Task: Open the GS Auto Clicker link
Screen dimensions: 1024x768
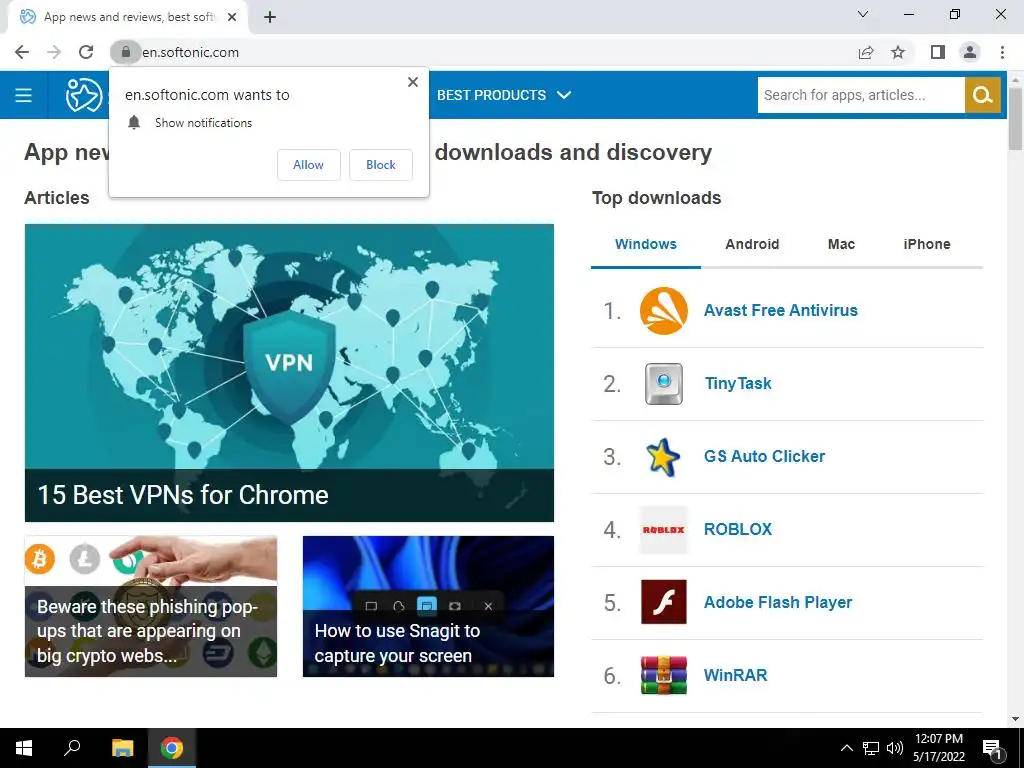Action: tap(764, 456)
